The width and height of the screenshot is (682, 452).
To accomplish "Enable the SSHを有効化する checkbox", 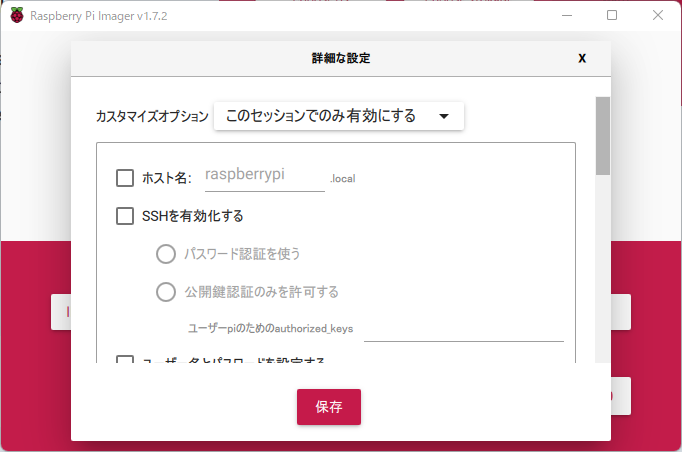I will pos(125,216).
